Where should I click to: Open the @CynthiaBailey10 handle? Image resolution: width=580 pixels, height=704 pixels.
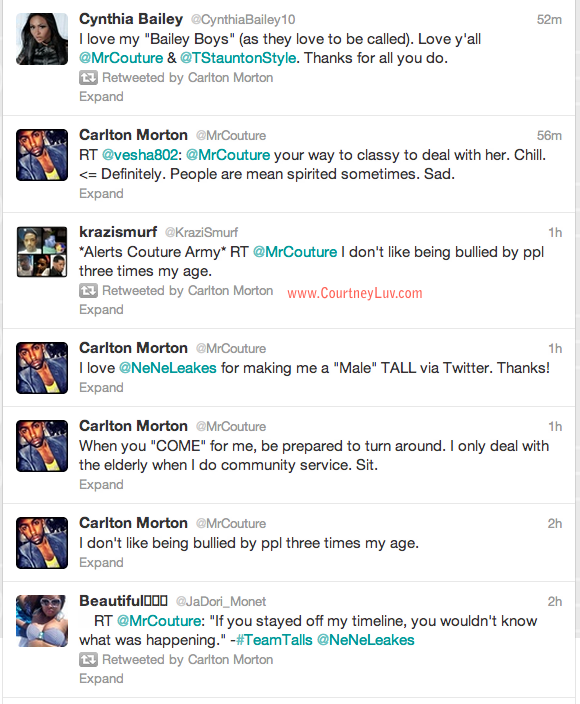coord(243,20)
